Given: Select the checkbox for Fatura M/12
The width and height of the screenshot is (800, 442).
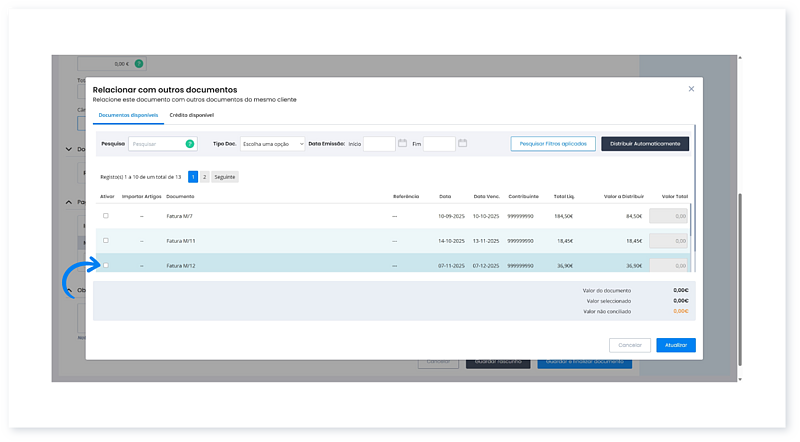Looking at the screenshot, I should tap(106, 265).
